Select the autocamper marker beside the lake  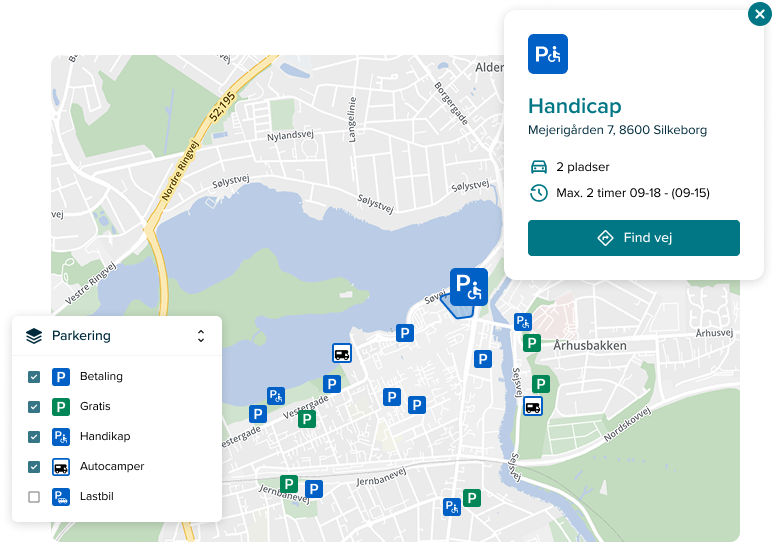pos(342,352)
